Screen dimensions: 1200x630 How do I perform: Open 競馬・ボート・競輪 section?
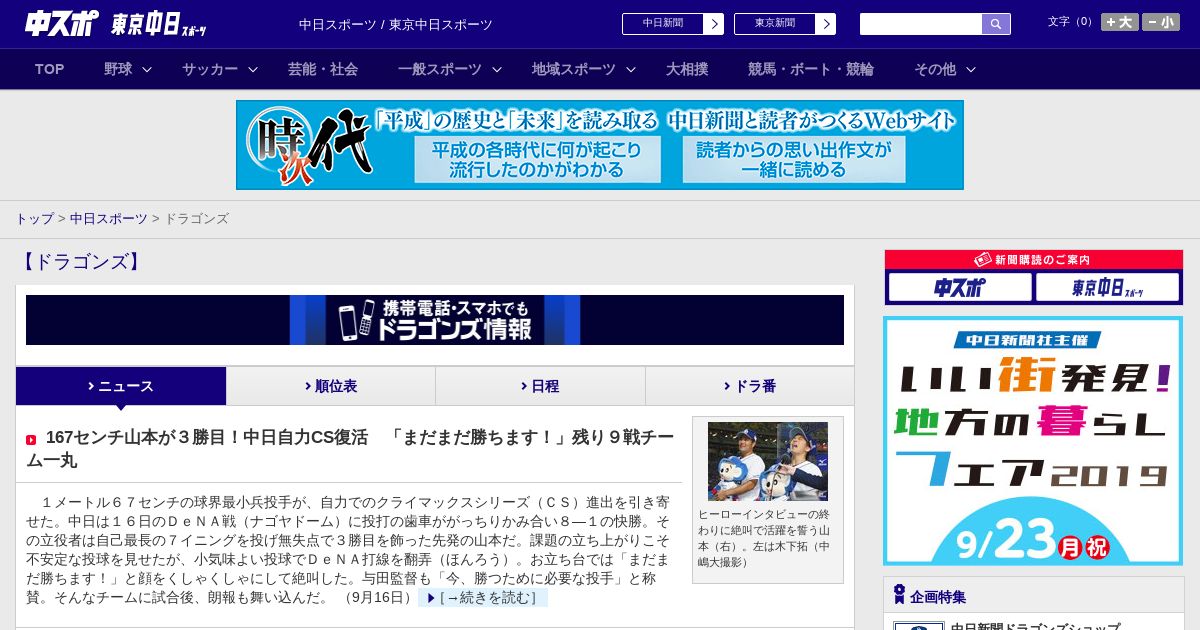tap(811, 69)
